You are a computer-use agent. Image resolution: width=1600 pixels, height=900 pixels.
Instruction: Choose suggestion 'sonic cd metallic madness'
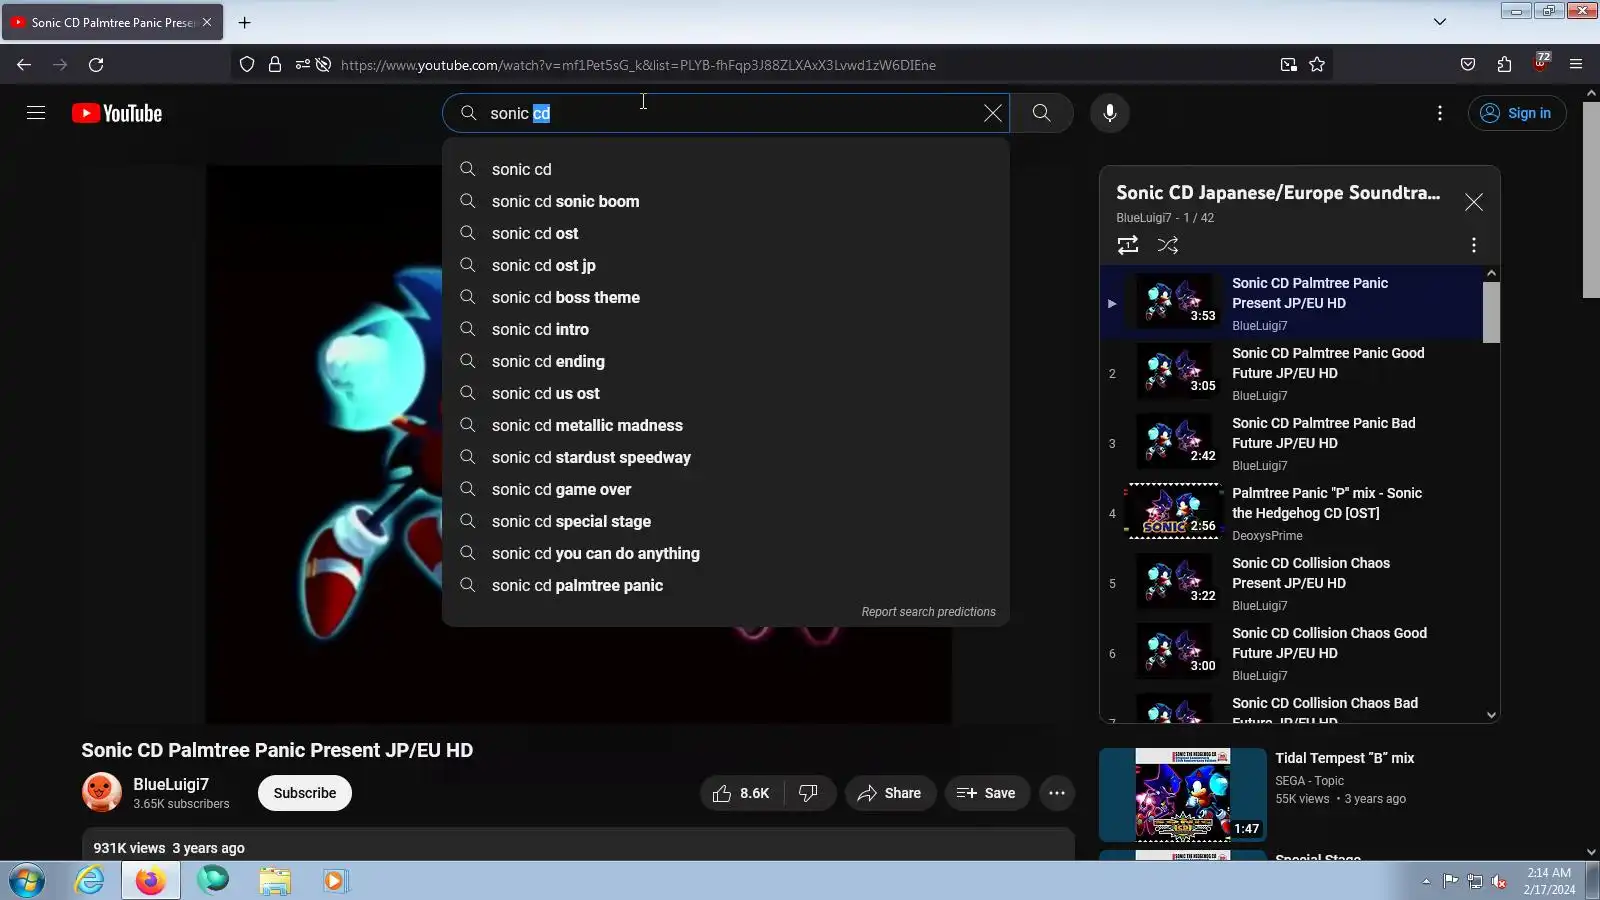[726, 425]
